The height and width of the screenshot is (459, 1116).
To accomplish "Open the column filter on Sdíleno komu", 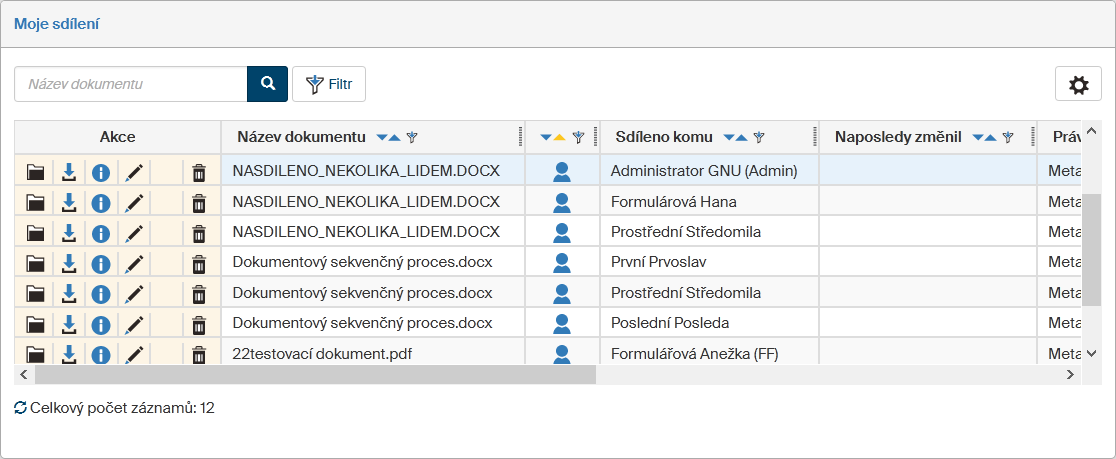I will pos(759,137).
